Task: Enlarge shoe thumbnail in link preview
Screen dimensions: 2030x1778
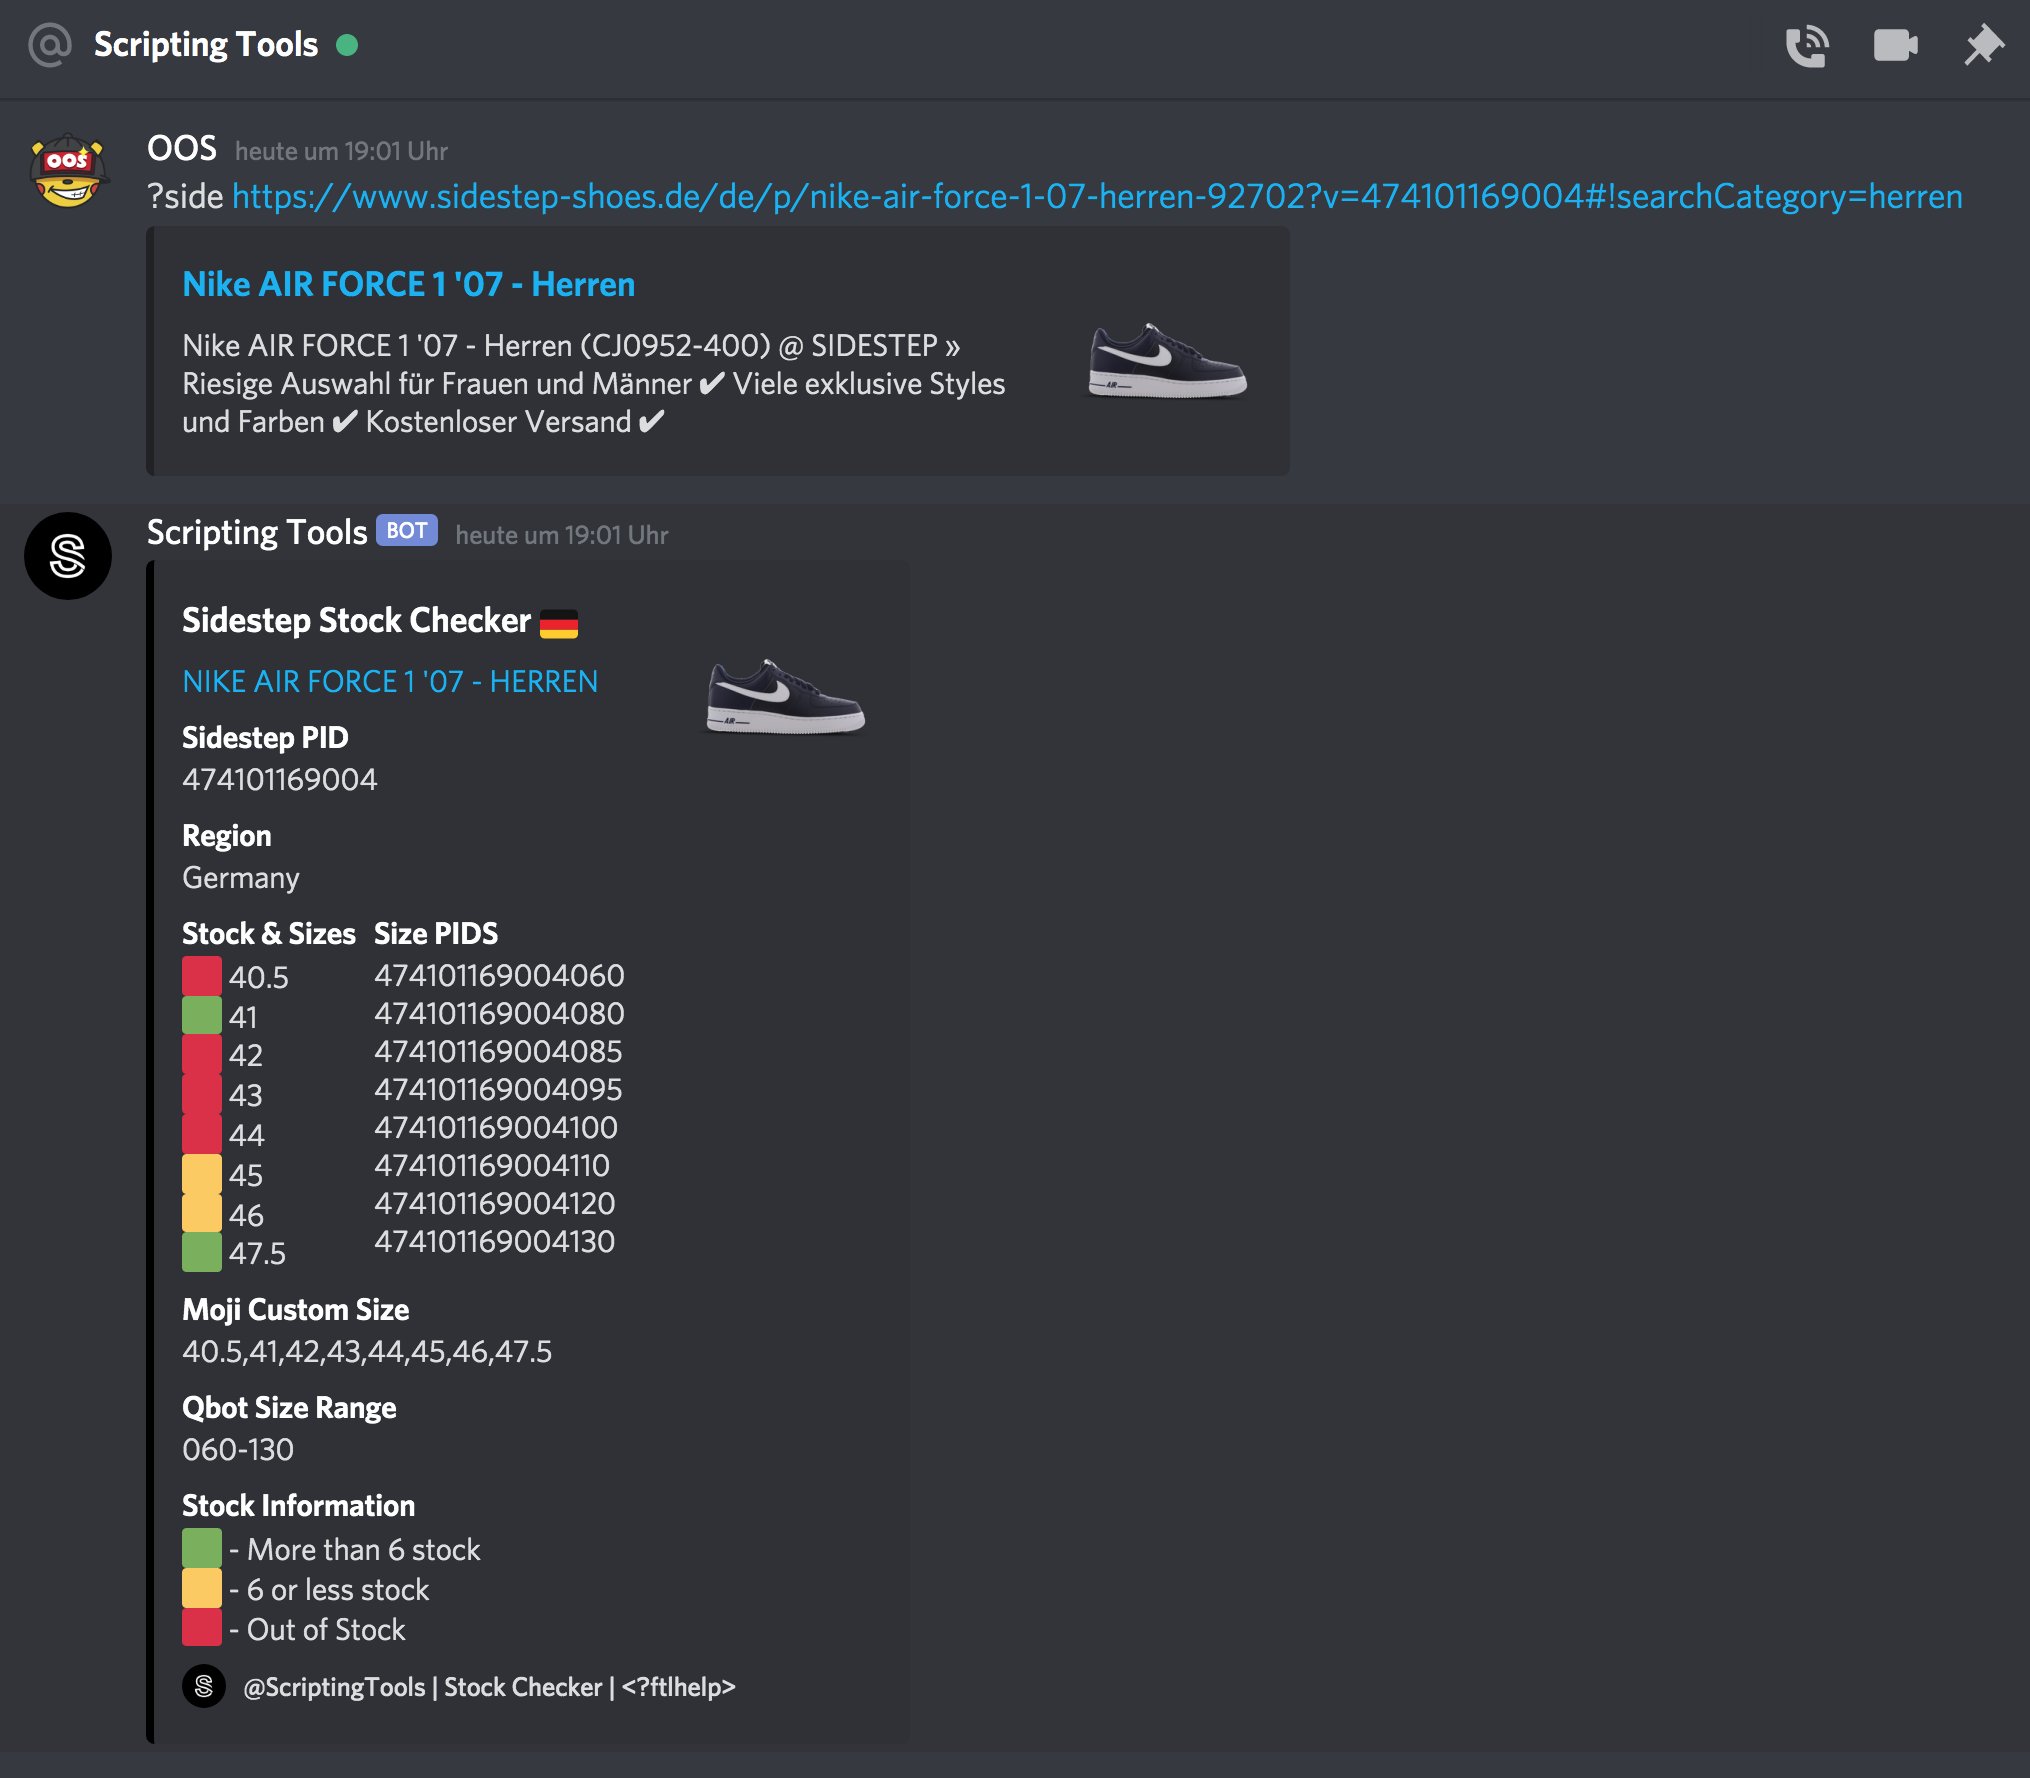Action: coord(1167,361)
